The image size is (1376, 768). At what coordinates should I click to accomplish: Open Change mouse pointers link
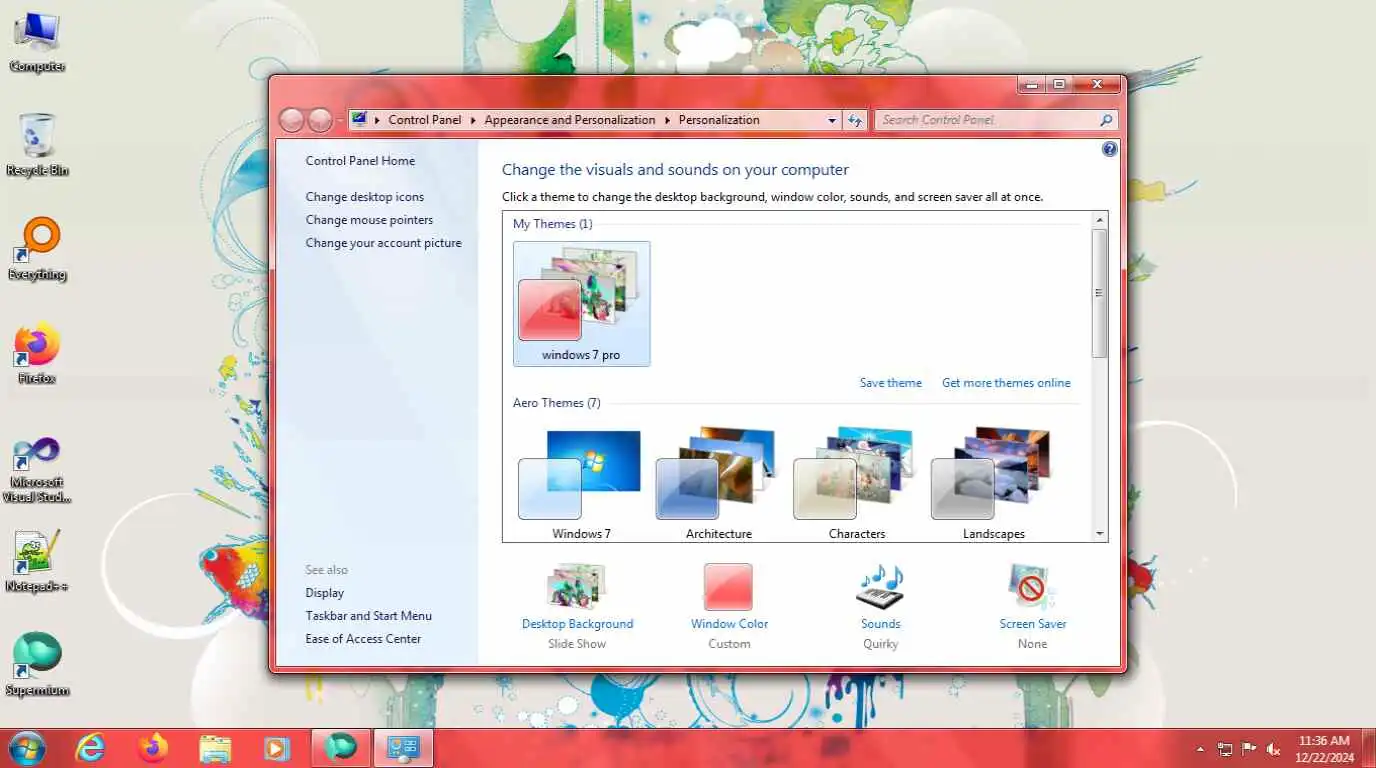coord(369,220)
